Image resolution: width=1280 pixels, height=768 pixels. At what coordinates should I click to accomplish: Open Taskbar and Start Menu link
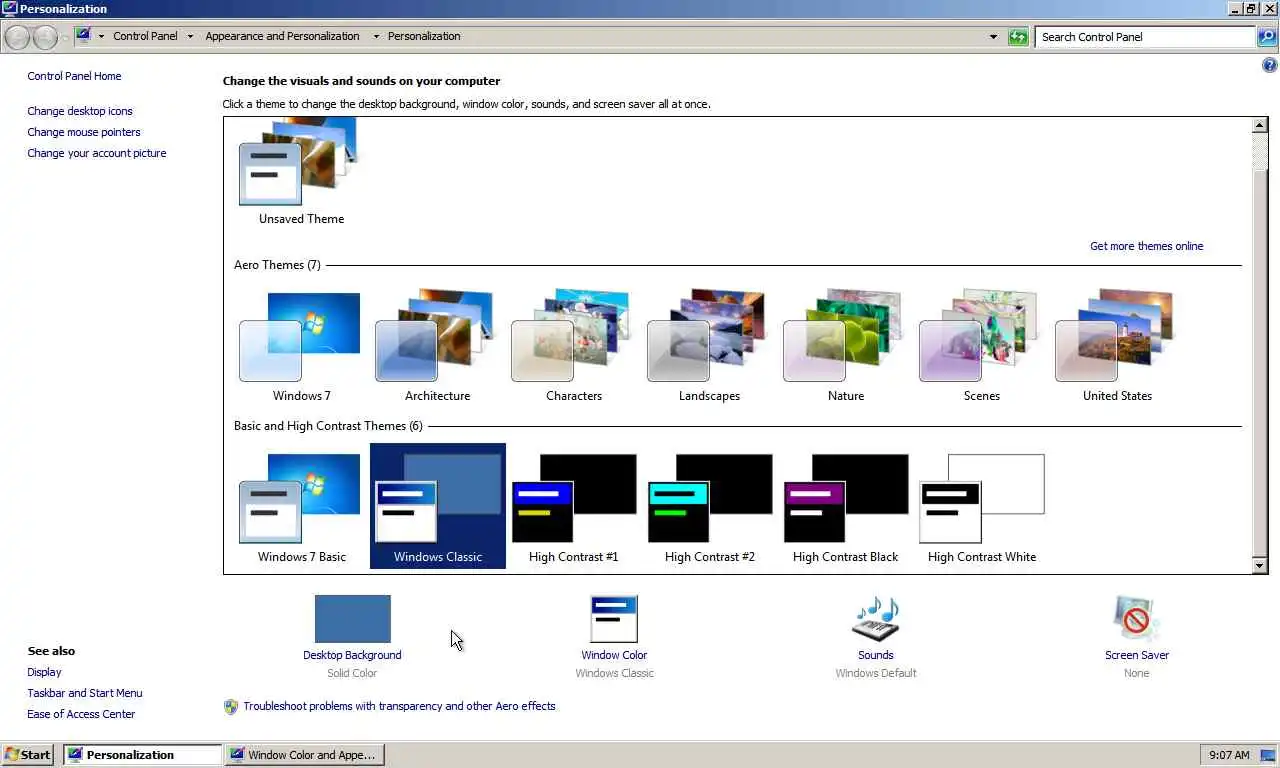[x=85, y=693]
